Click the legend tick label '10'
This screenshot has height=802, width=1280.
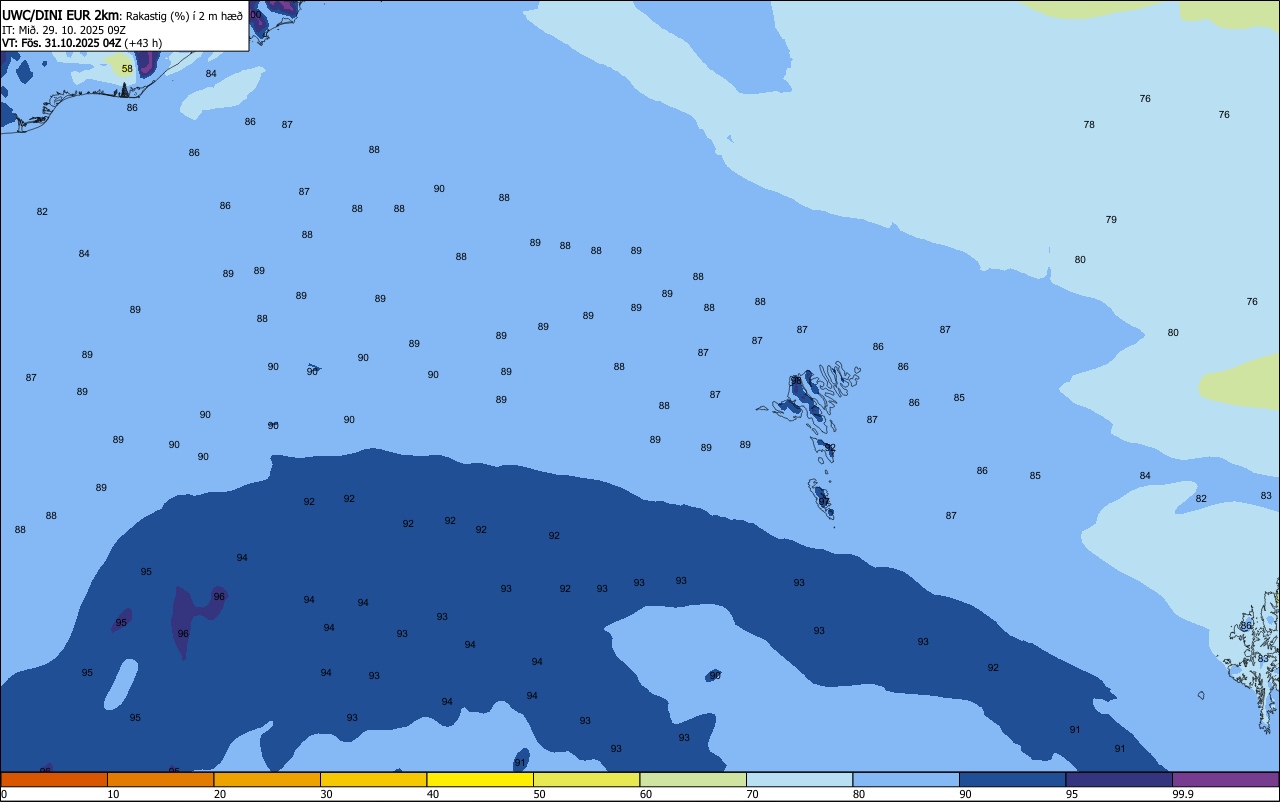coord(113,794)
